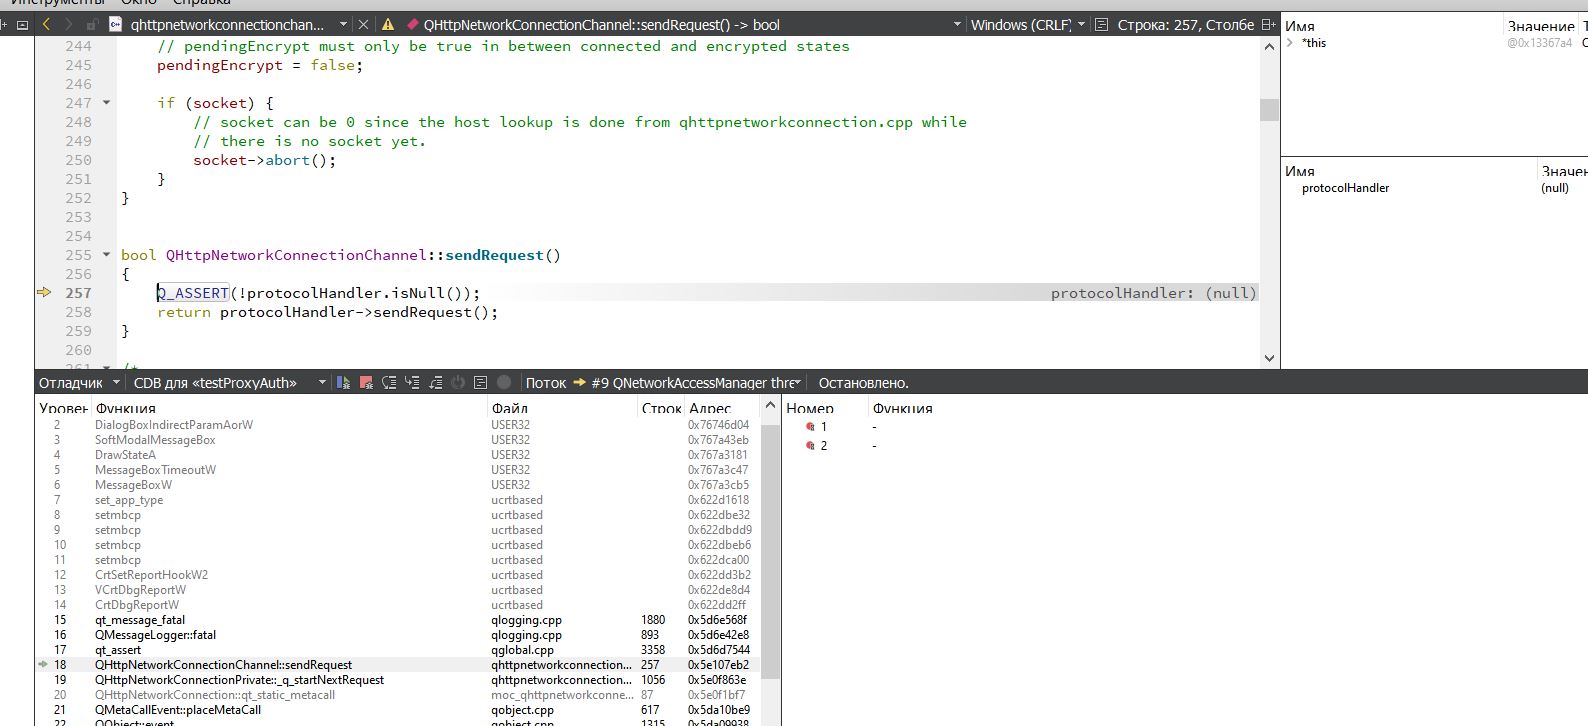Open the thread selector #9 QNetworkAccessManager dropdown
Viewport: 1588px width, 726px height.
click(690, 383)
